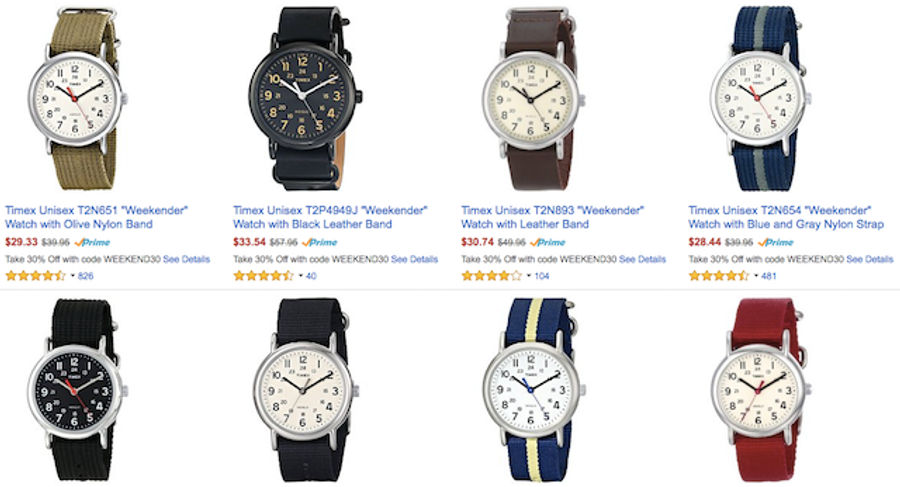
Task: Open Timex T2P4949J Black Leather Band title link
Action: click(330, 217)
